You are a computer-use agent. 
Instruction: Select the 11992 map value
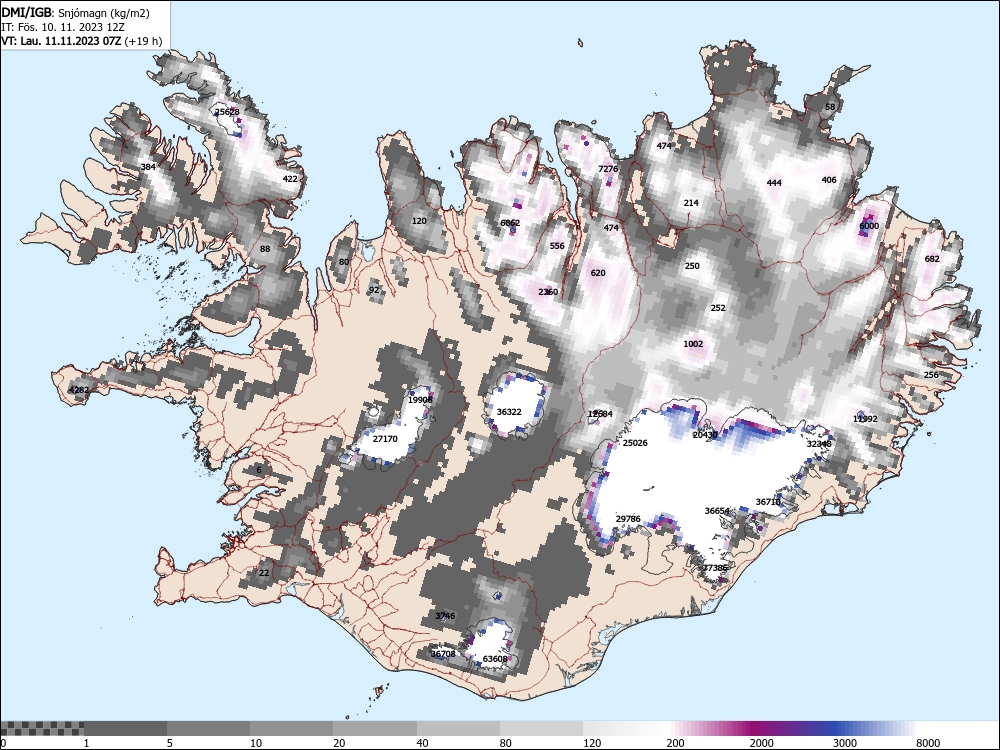pos(865,418)
